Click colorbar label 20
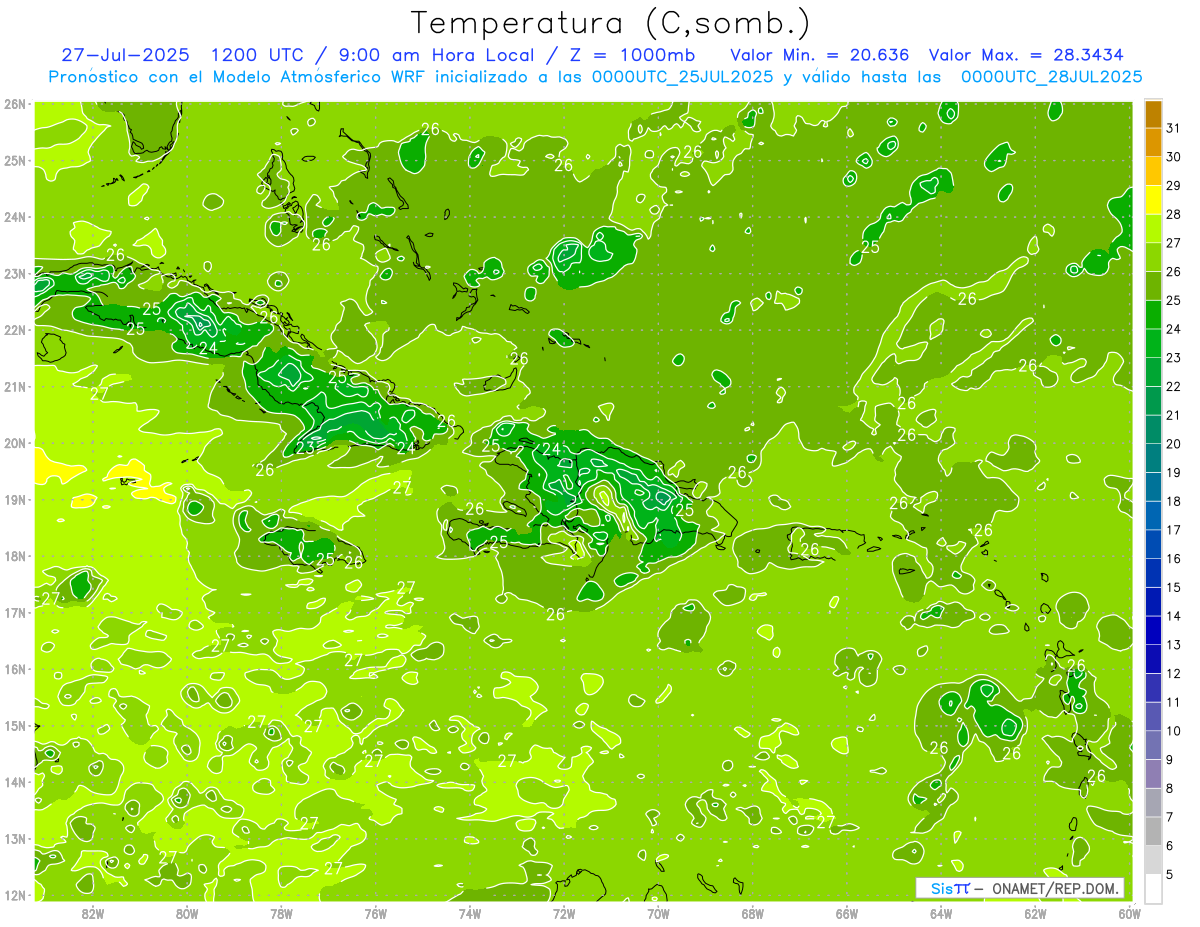 1174,444
